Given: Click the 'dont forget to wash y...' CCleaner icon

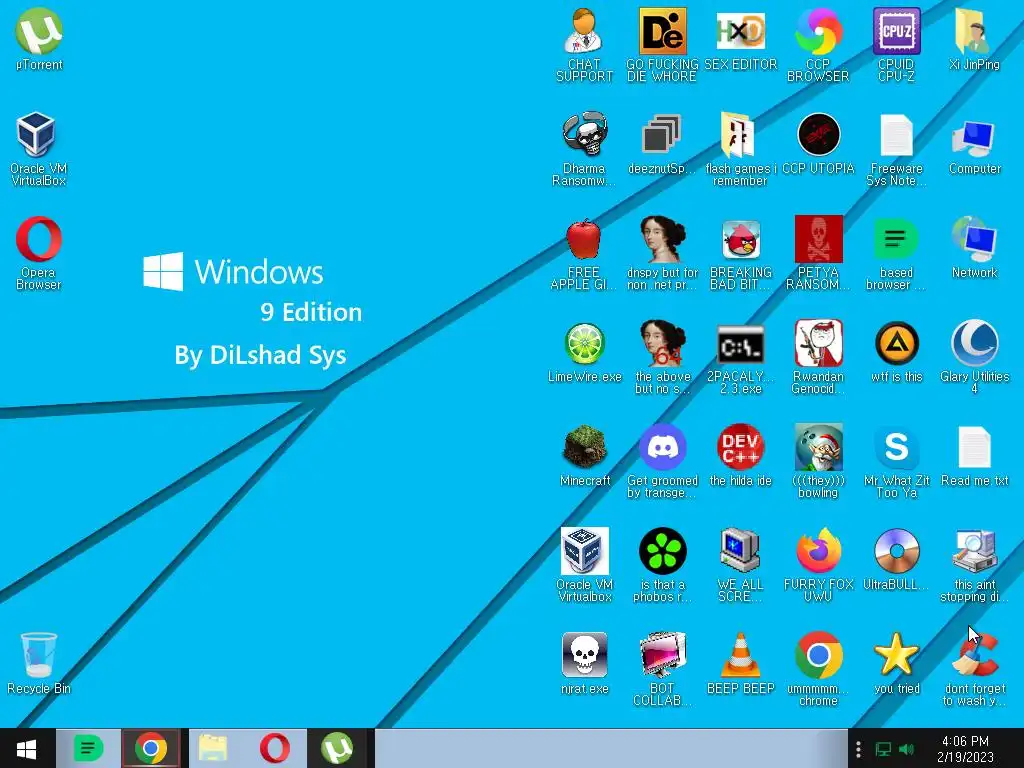Looking at the screenshot, I should (974, 655).
